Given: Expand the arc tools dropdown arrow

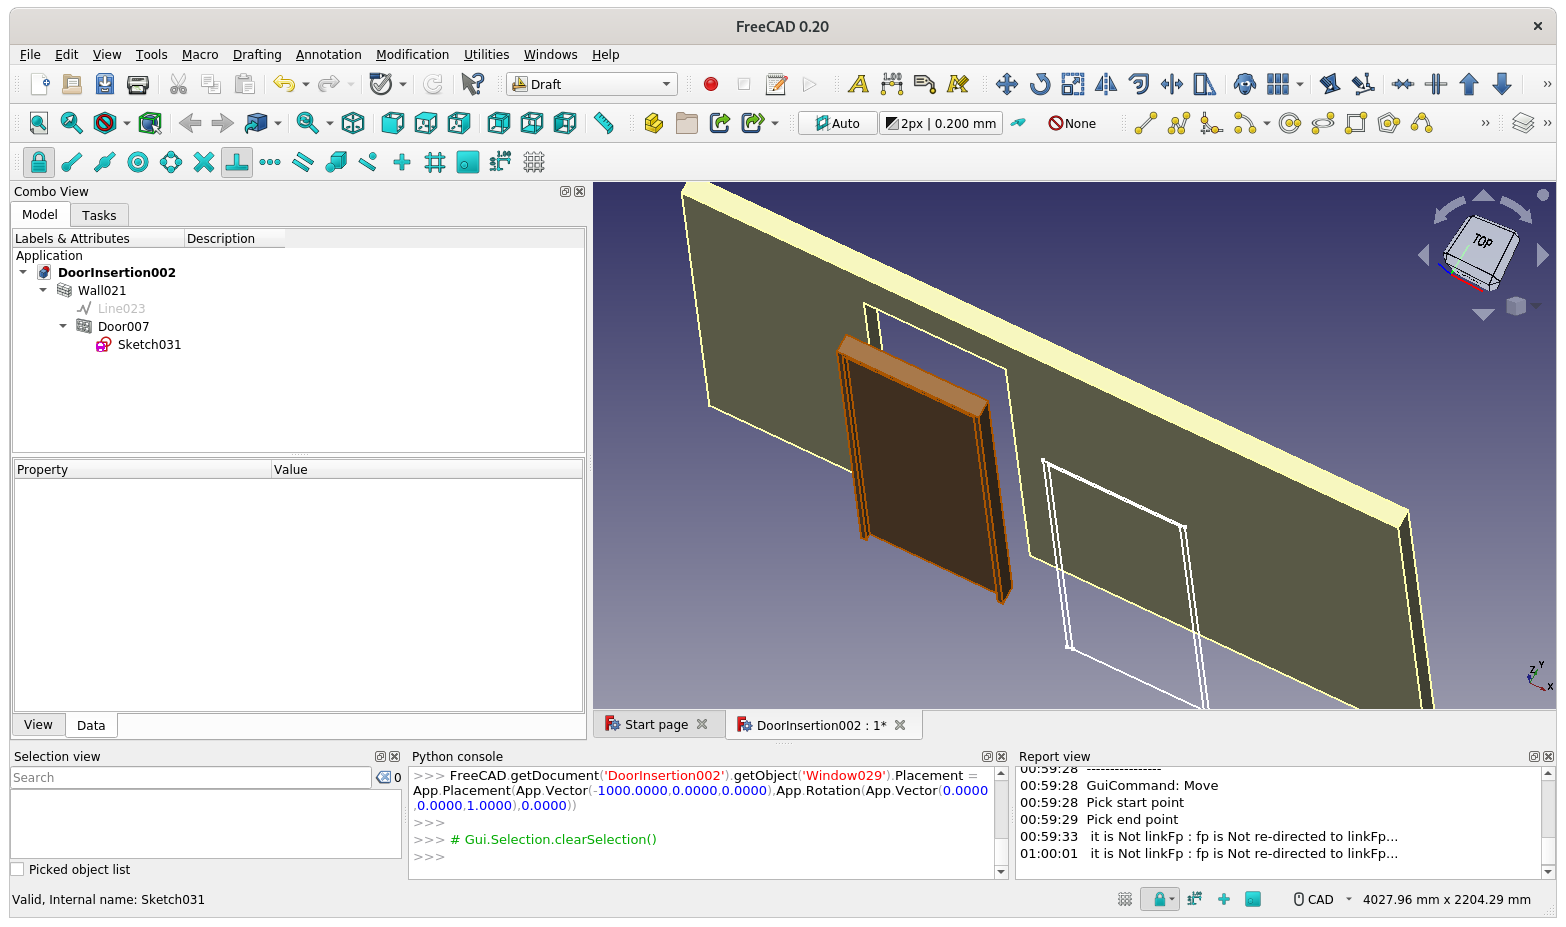Looking at the screenshot, I should 1267,123.
